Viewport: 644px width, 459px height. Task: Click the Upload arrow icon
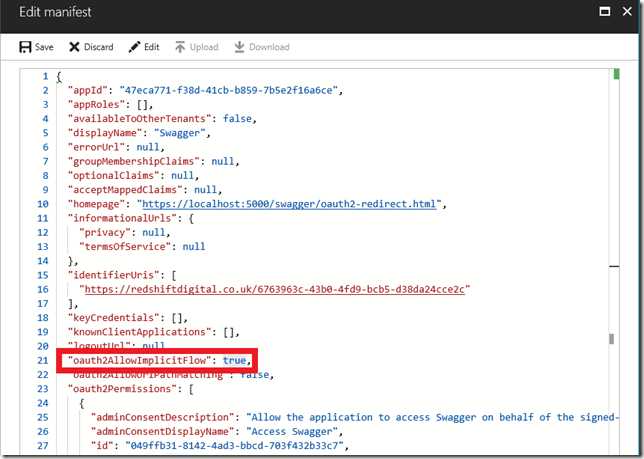180,47
